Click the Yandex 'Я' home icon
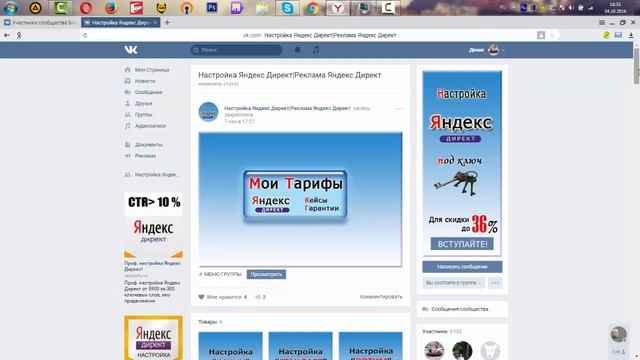Viewport: 640px width, 360px height. pos(19,36)
